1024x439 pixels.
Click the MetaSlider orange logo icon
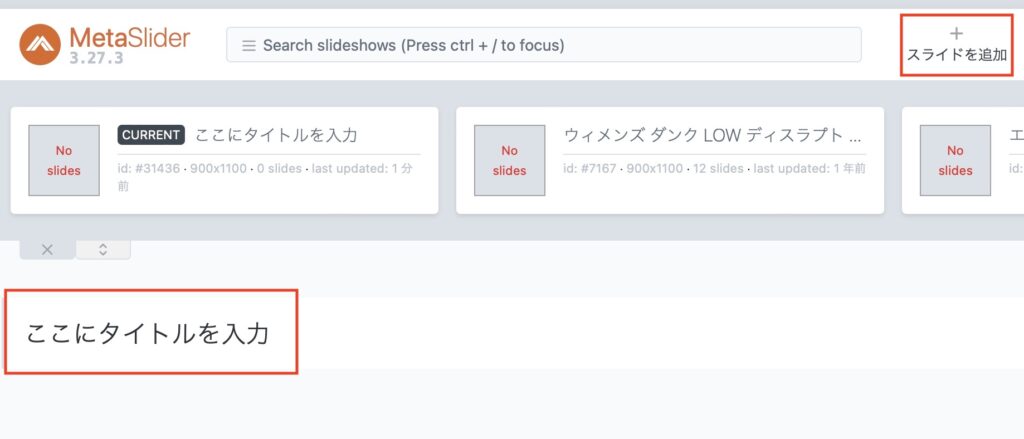tap(40, 44)
